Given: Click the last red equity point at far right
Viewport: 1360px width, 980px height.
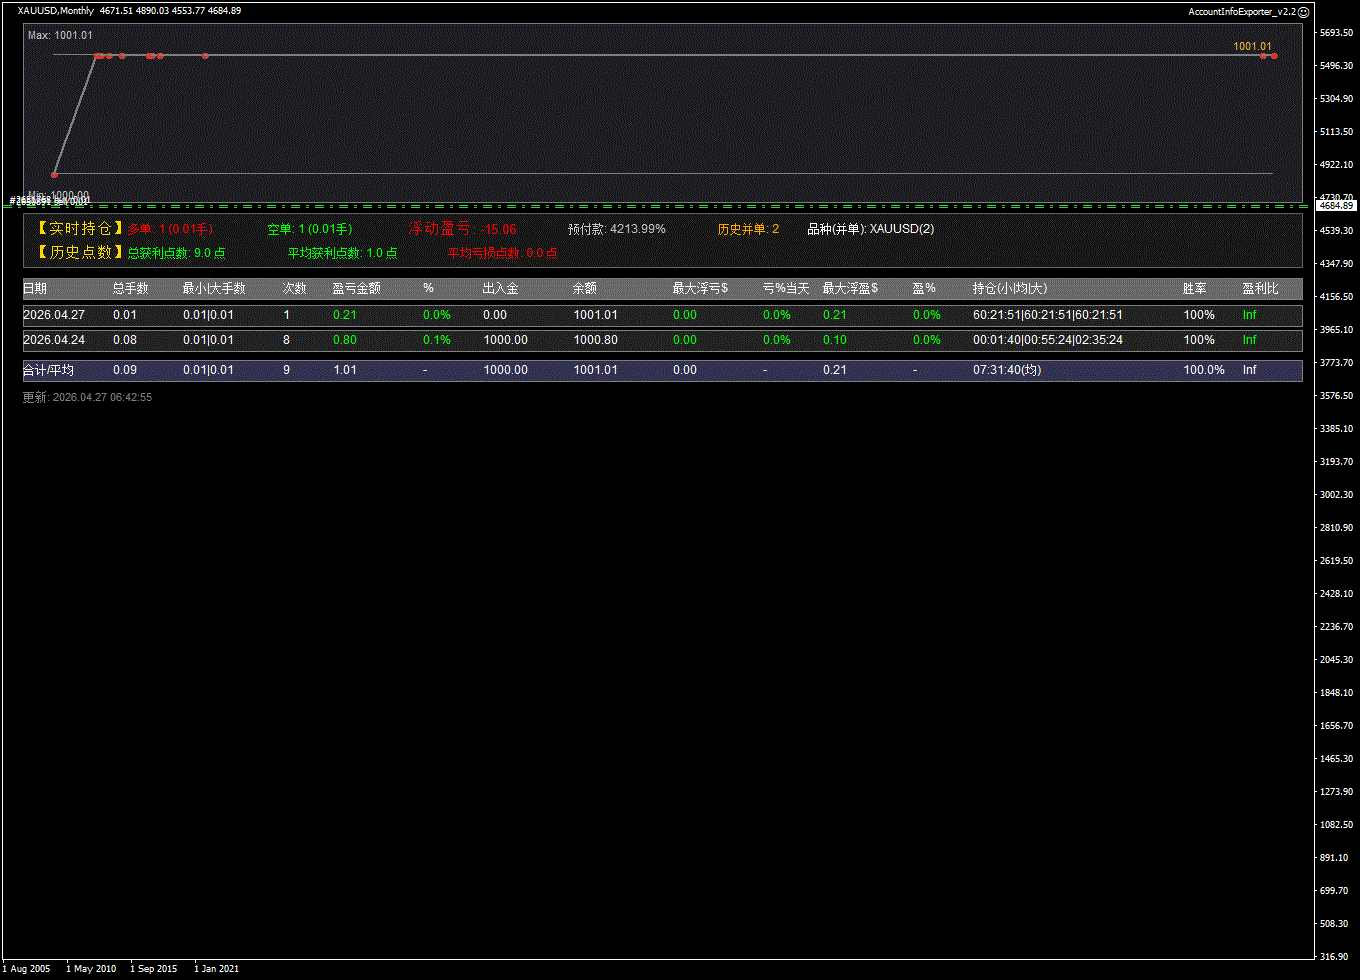Looking at the screenshot, I should coord(1274,56).
